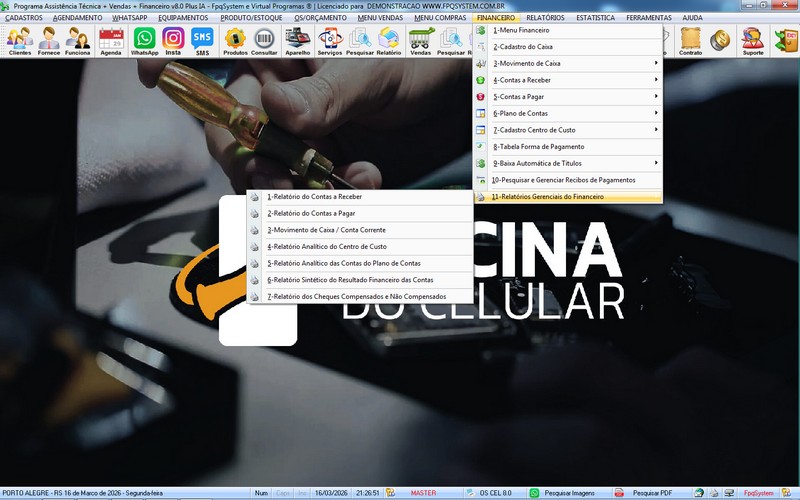Open the Serviços toolbar icon
The height and width of the screenshot is (500, 800).
(330, 41)
